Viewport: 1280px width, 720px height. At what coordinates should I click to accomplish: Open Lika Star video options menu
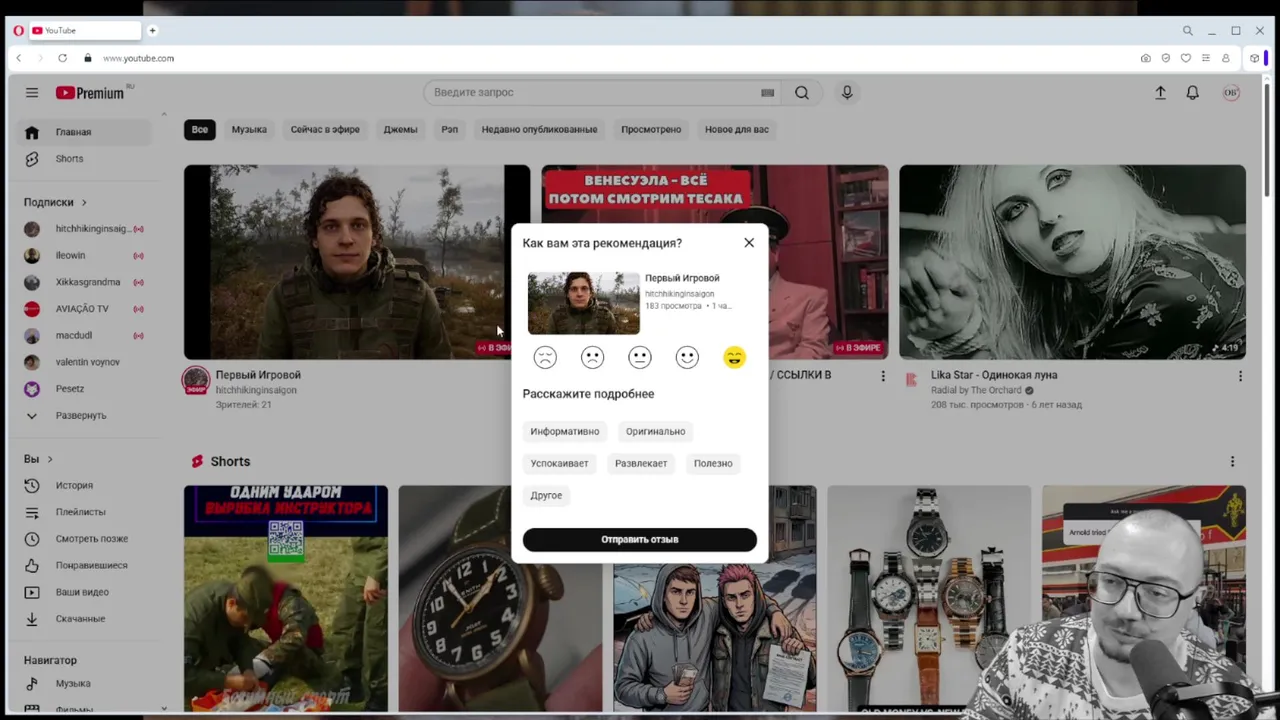click(1240, 376)
